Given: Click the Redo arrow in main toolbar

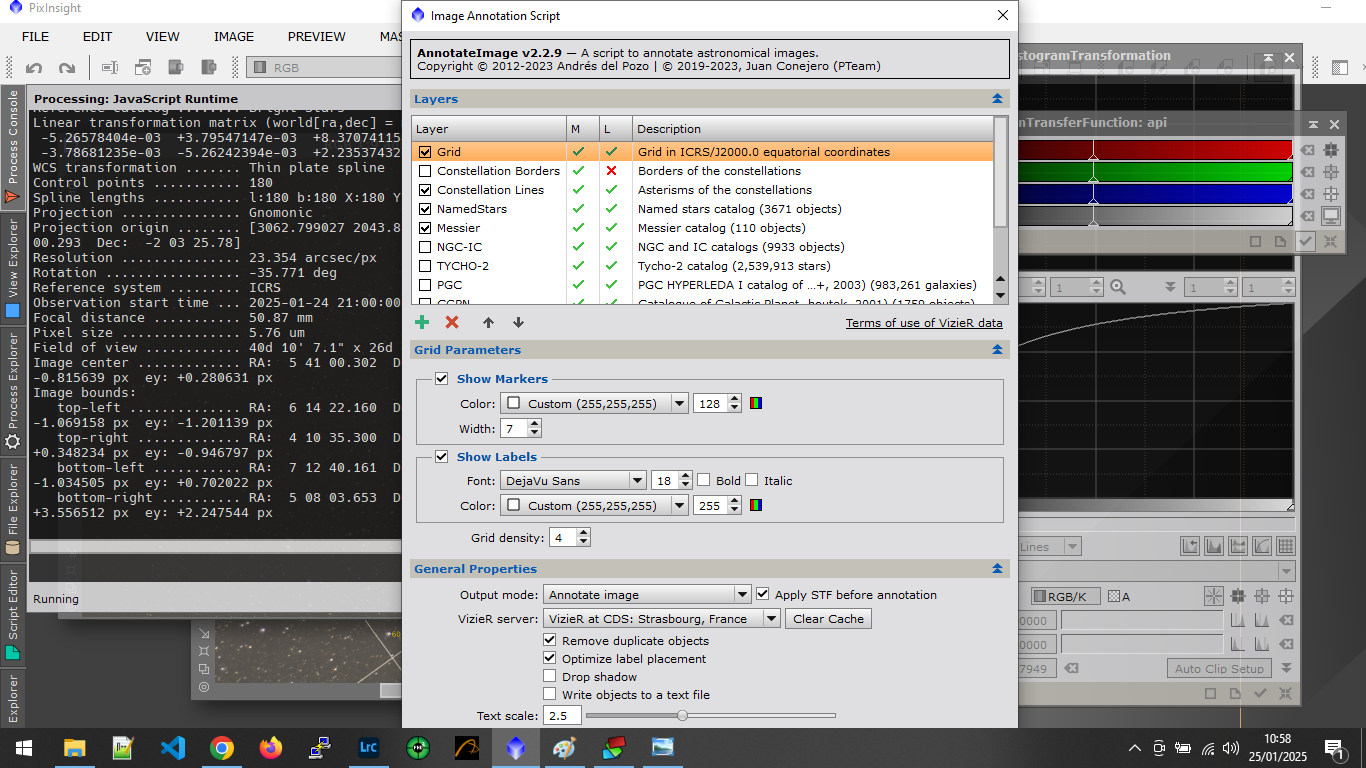Looking at the screenshot, I should point(67,68).
